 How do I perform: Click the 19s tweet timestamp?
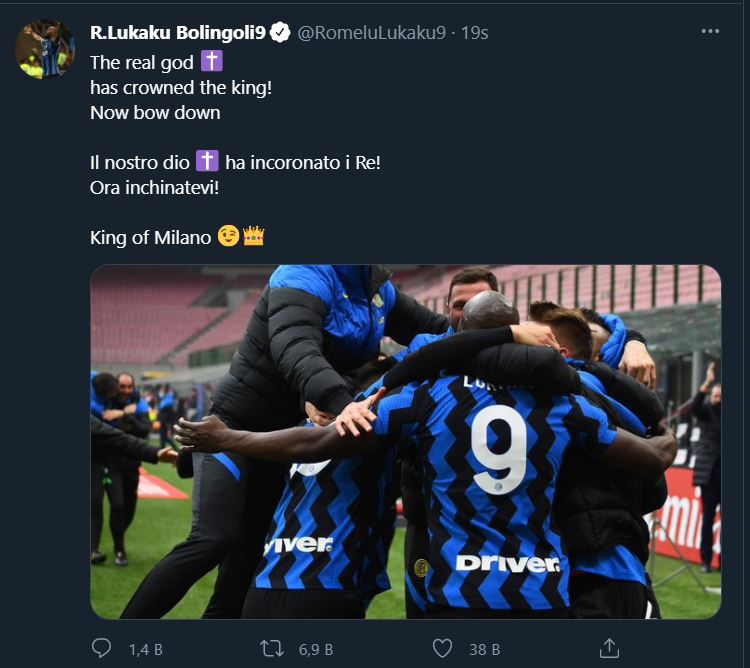click(x=474, y=33)
